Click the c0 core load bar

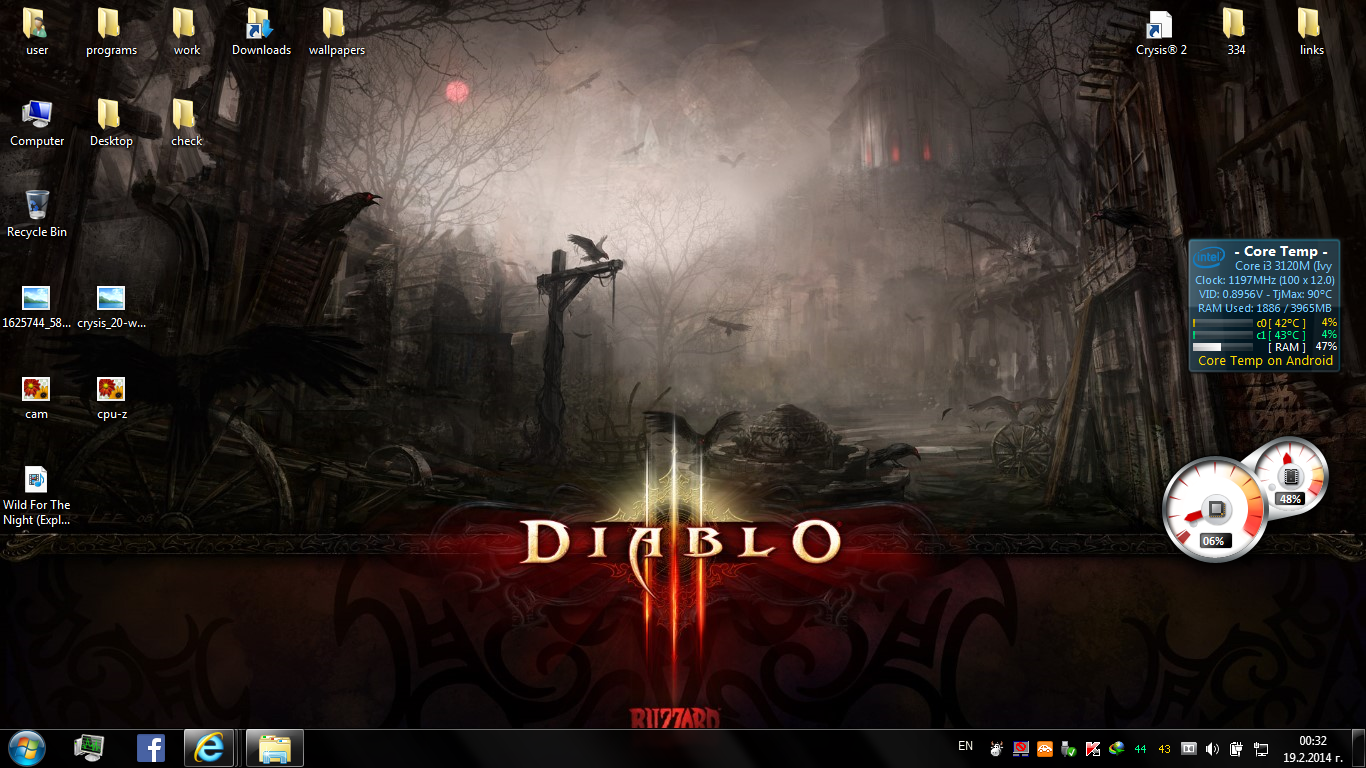point(1223,323)
